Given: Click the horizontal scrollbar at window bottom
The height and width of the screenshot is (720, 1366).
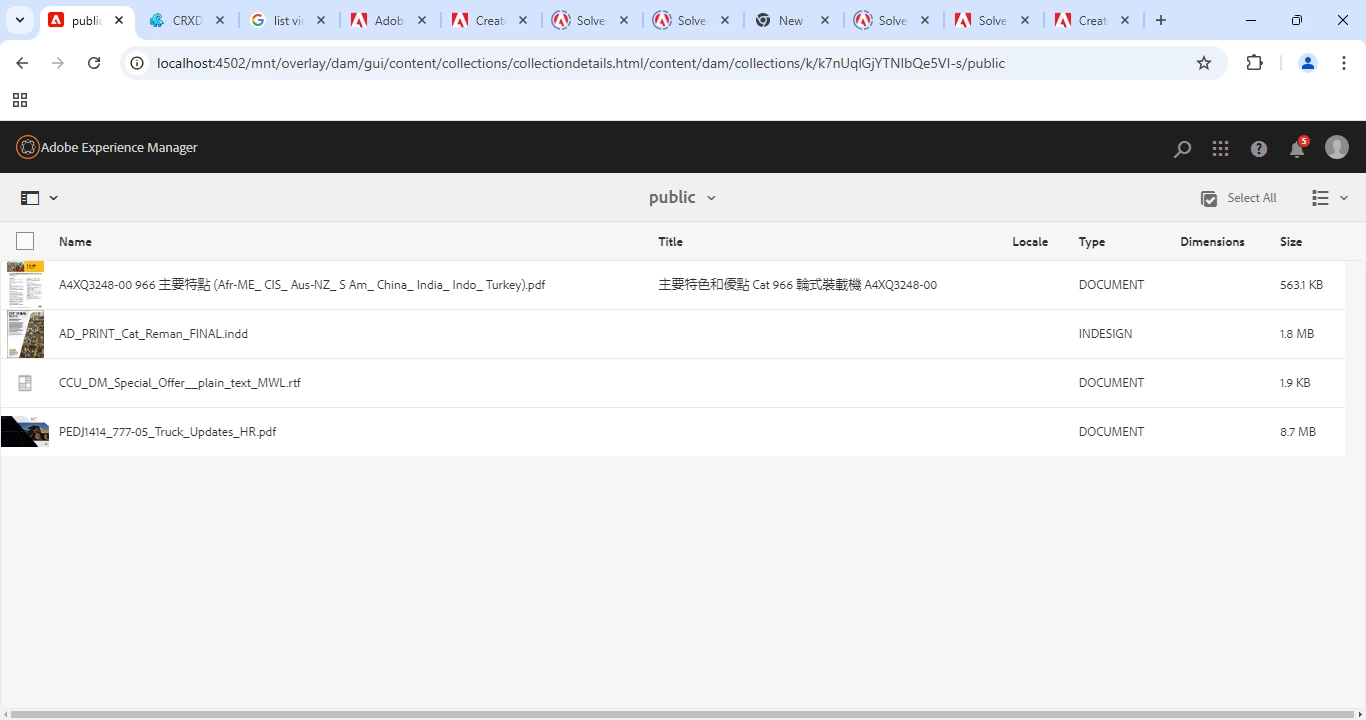Looking at the screenshot, I should tap(683, 715).
